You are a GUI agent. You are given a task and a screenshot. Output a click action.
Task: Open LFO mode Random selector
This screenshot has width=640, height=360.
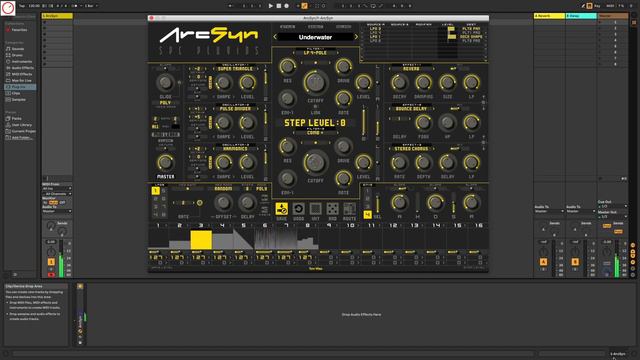pyautogui.click(x=223, y=189)
